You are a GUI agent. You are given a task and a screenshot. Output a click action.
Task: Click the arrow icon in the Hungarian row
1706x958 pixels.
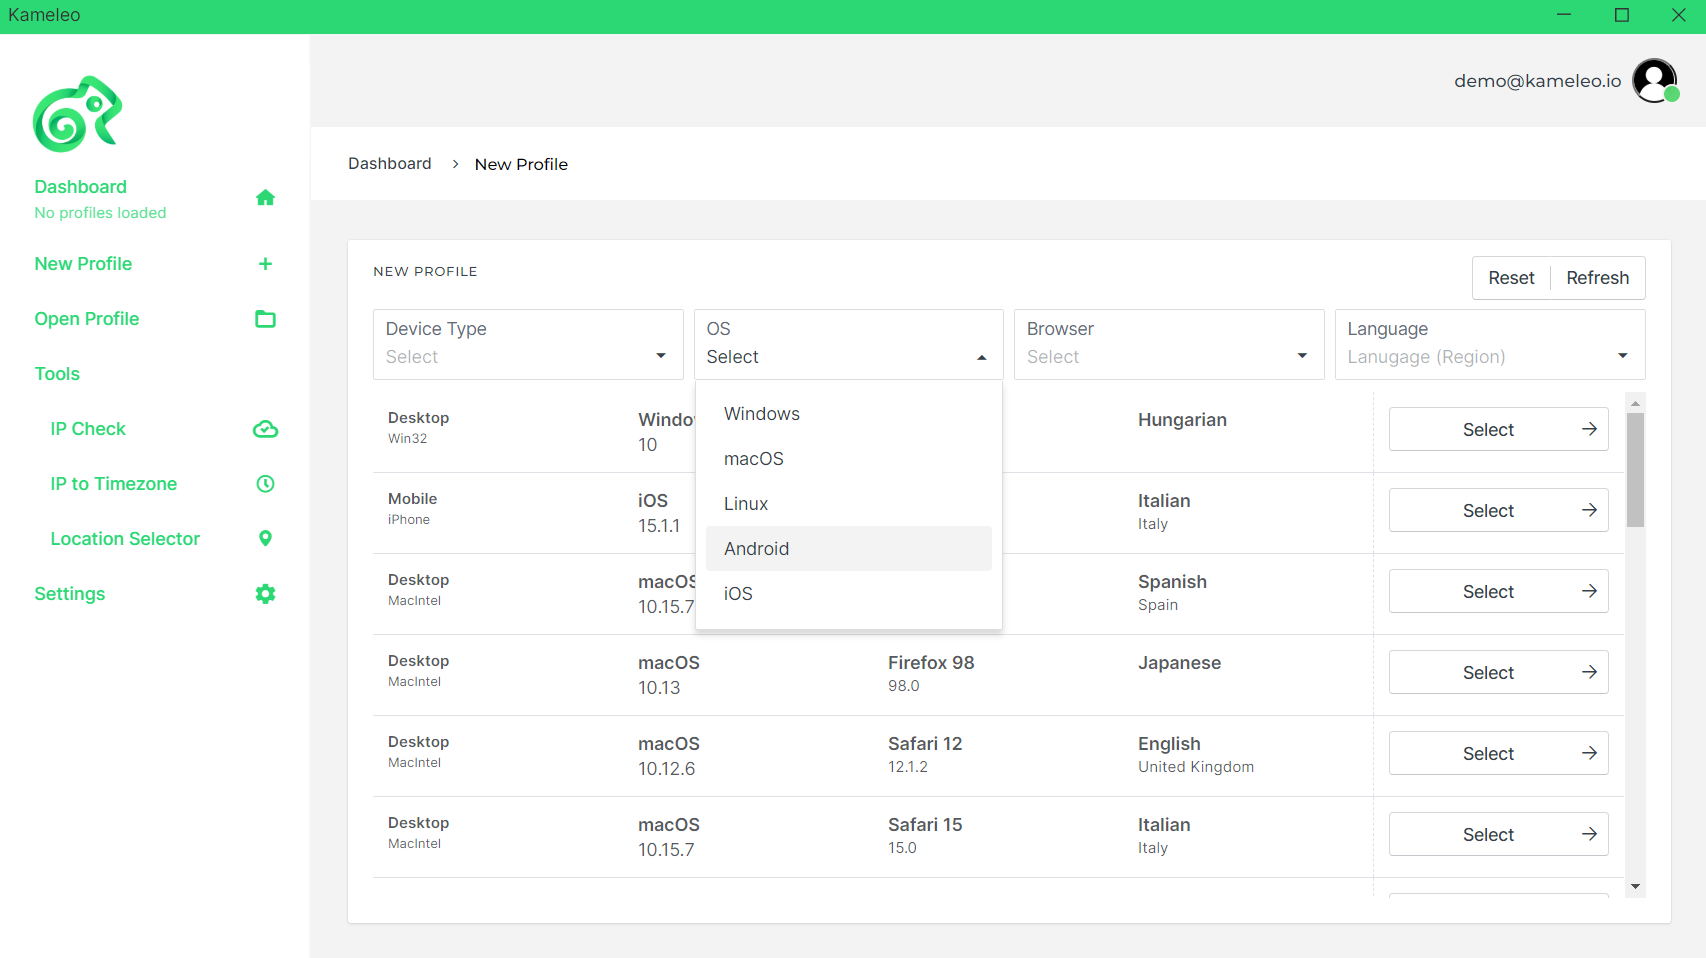tap(1589, 429)
